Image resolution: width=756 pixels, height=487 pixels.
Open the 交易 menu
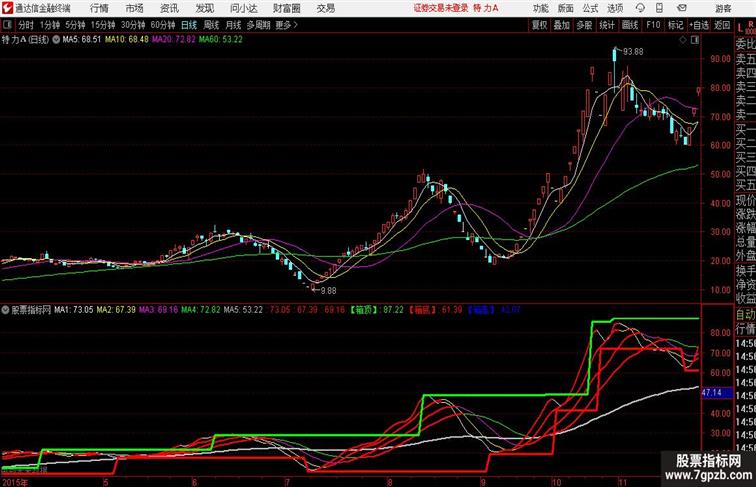[325, 8]
